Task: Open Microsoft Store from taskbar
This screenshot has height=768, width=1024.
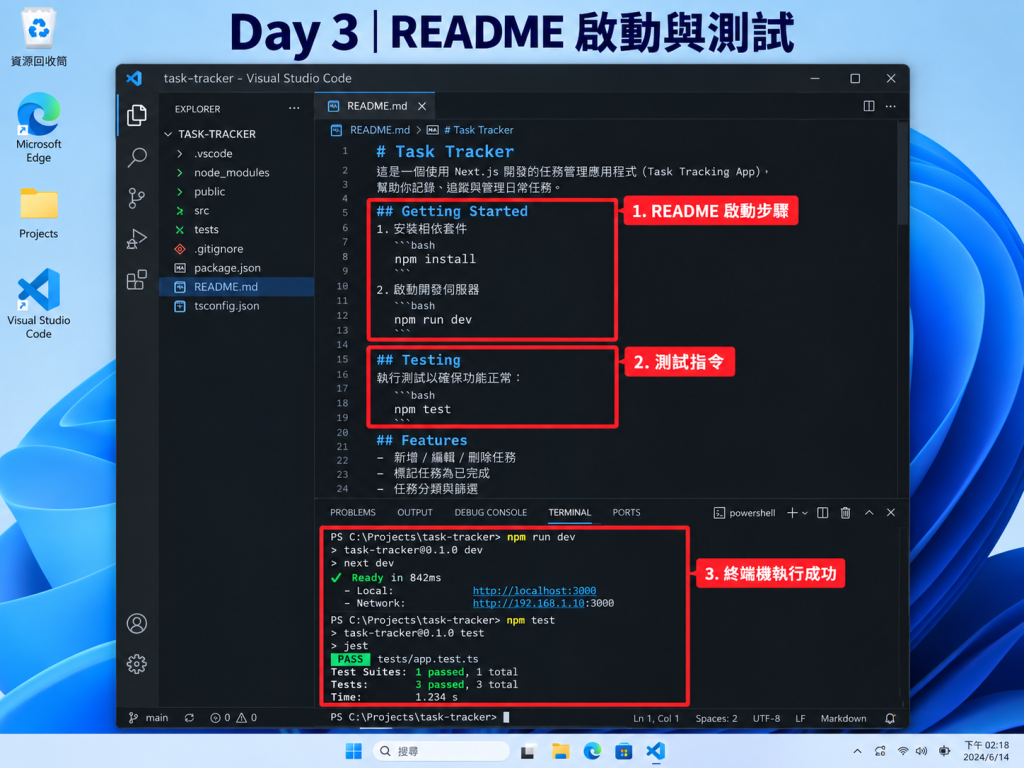Action: click(624, 751)
